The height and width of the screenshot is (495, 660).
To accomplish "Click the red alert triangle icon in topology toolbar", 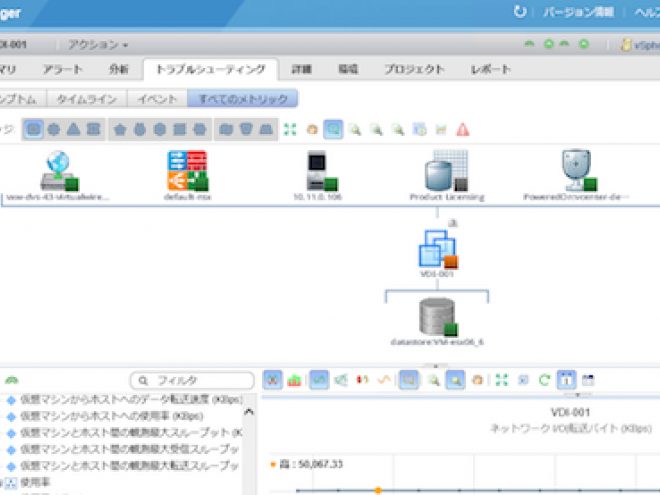I will point(463,129).
